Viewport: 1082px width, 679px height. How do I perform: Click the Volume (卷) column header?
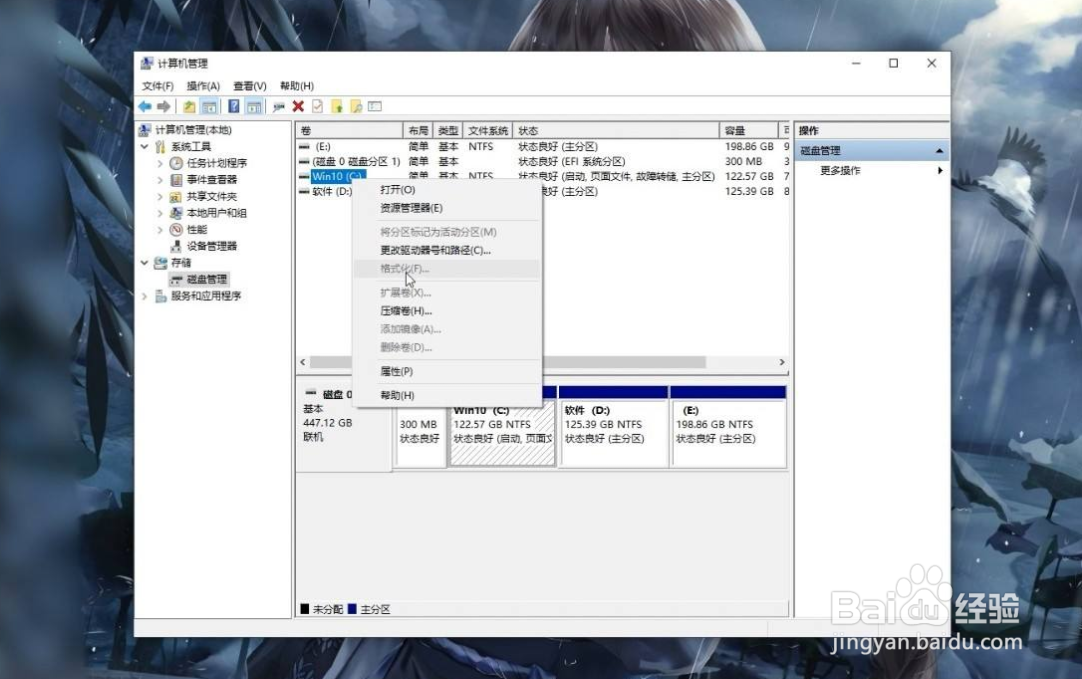(349, 130)
